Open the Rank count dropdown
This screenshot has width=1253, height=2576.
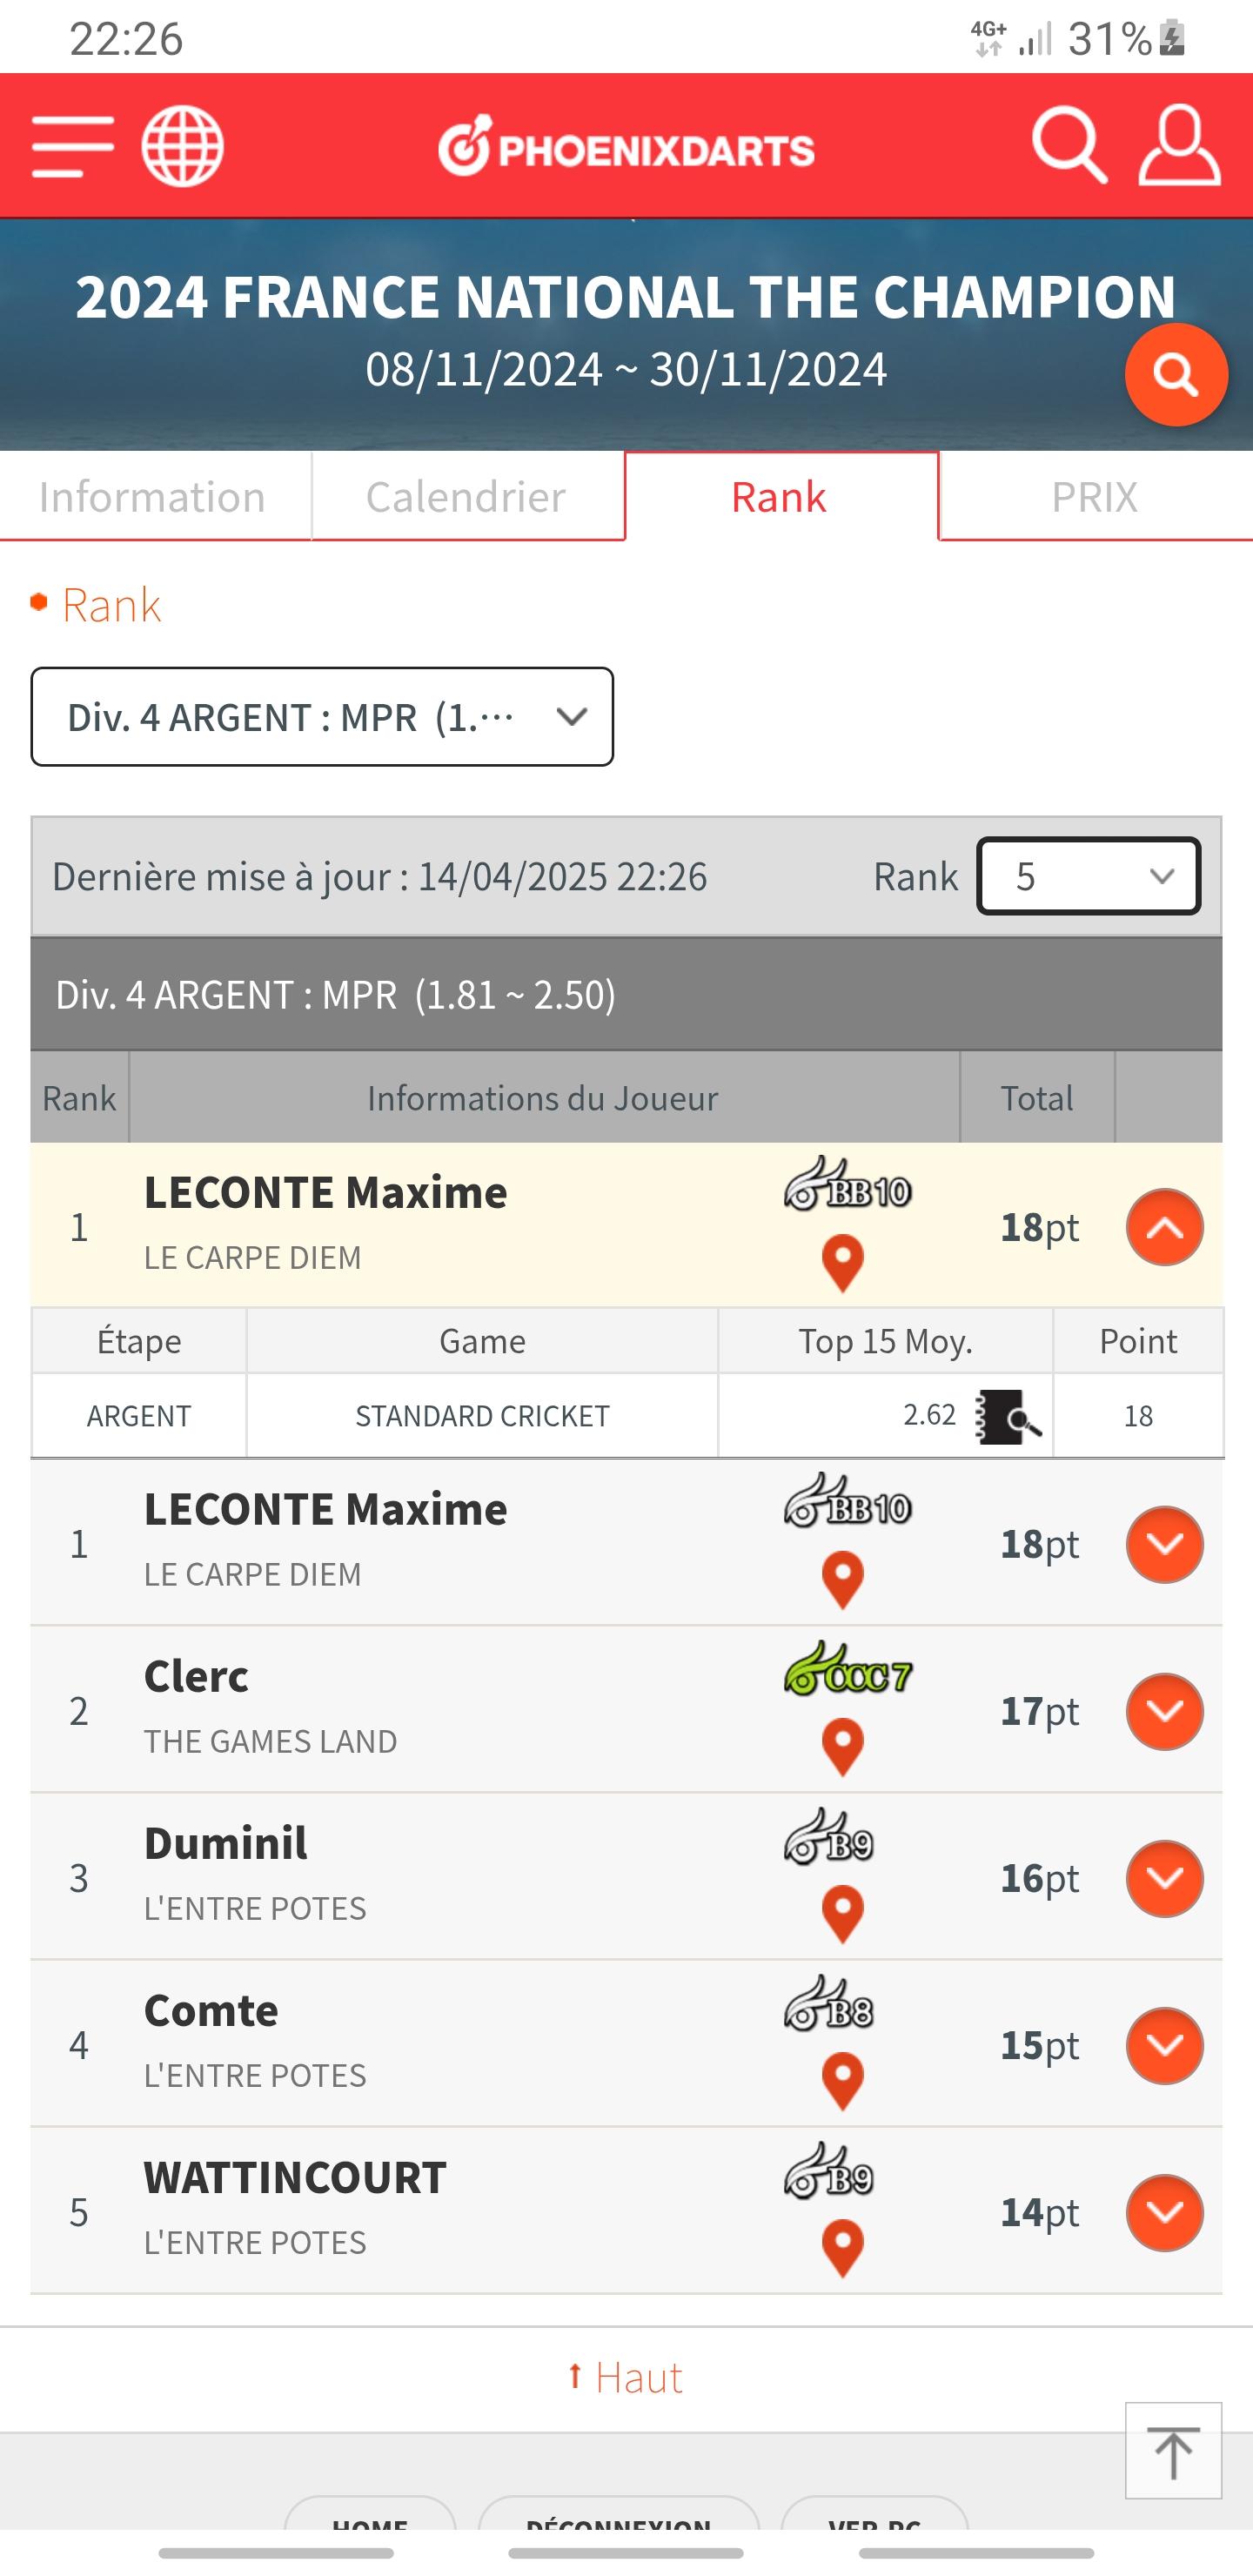1088,876
